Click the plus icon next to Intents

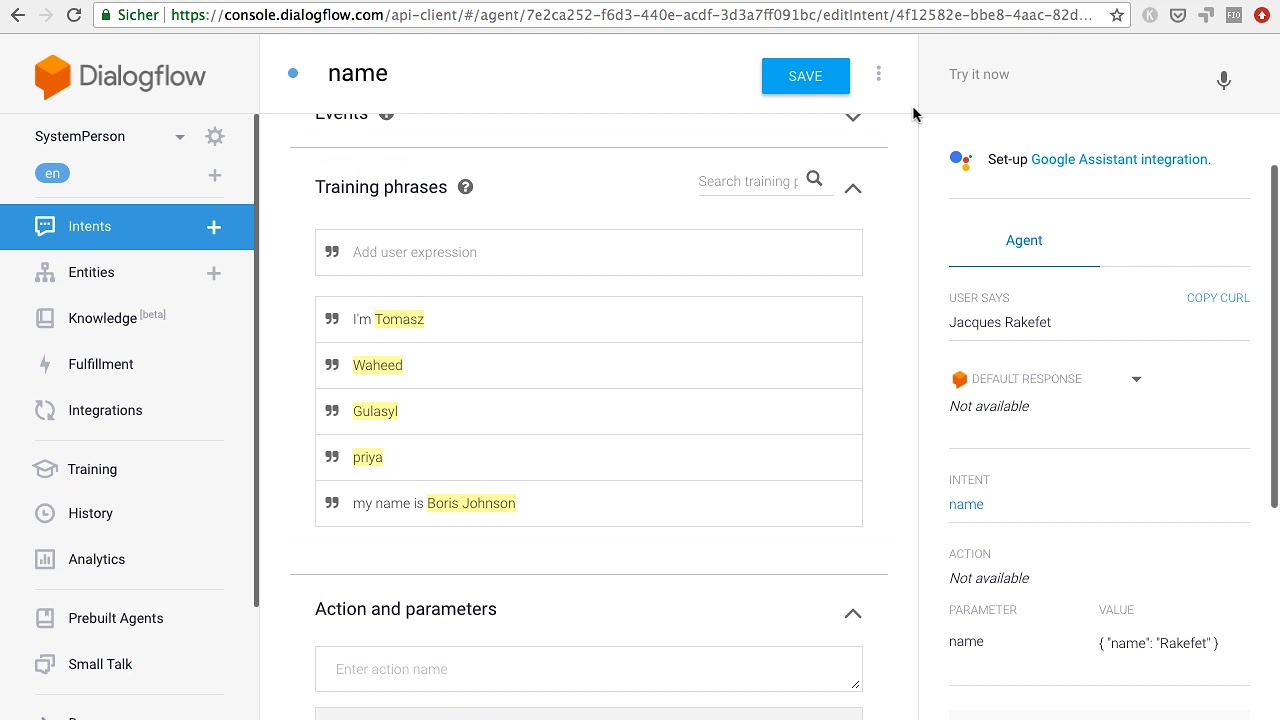click(214, 227)
